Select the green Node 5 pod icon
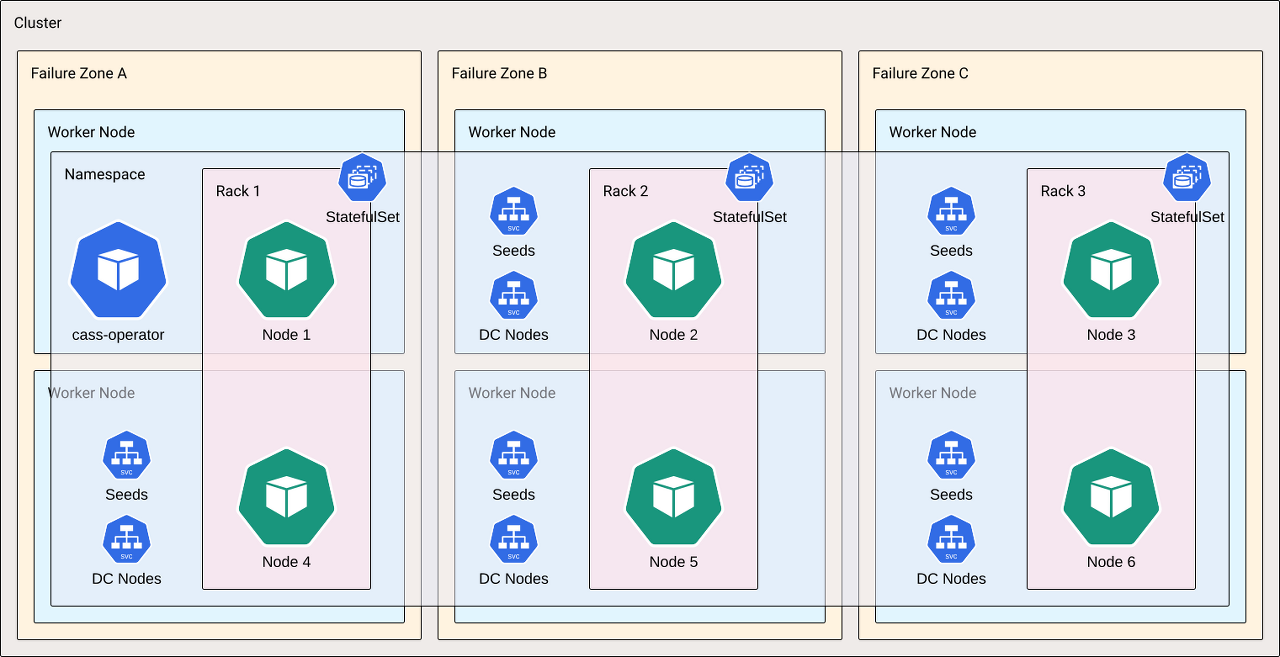Viewport: 1280px width, 657px height. point(673,497)
